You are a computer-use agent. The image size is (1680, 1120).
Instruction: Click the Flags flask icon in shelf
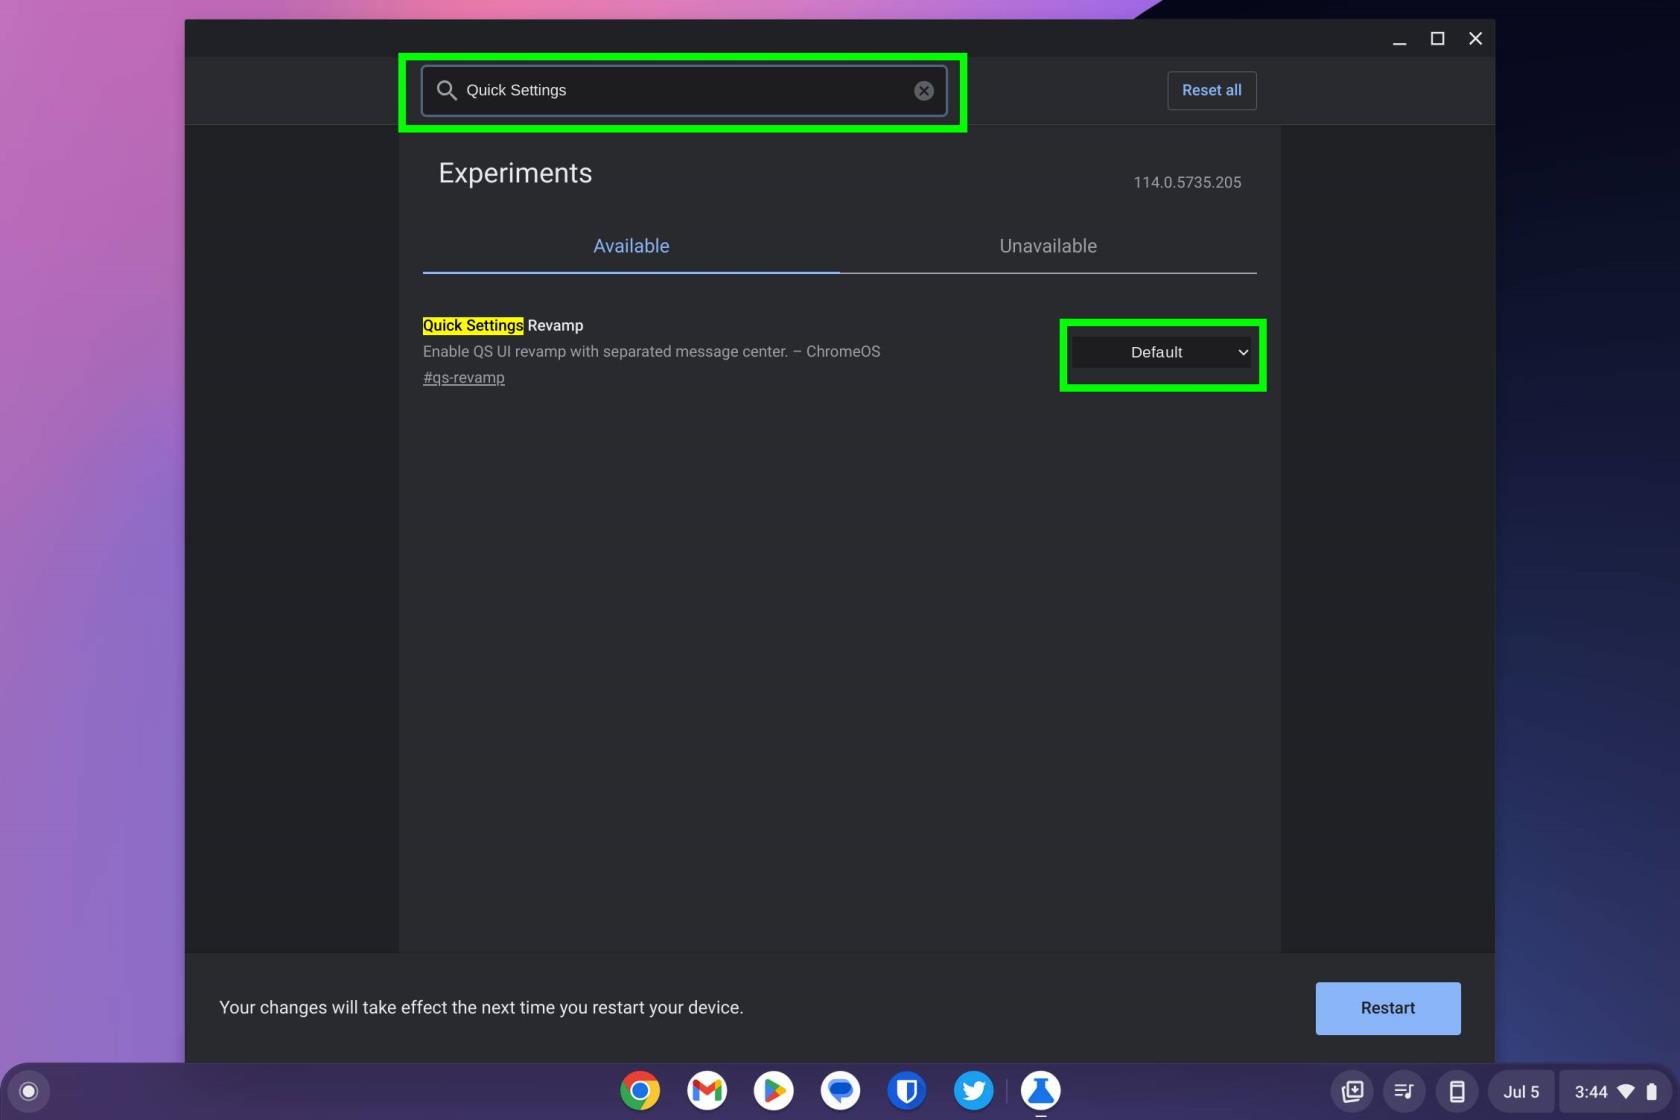pos(1040,1090)
